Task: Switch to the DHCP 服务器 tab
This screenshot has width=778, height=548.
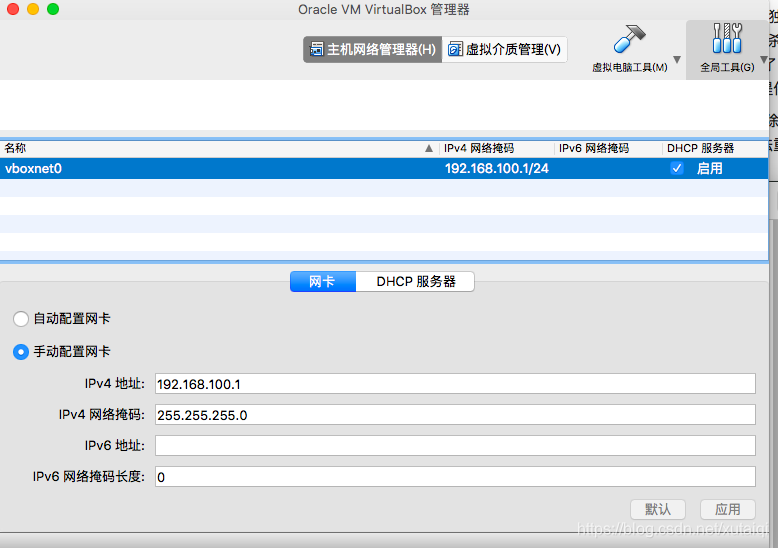Action: coord(415,281)
